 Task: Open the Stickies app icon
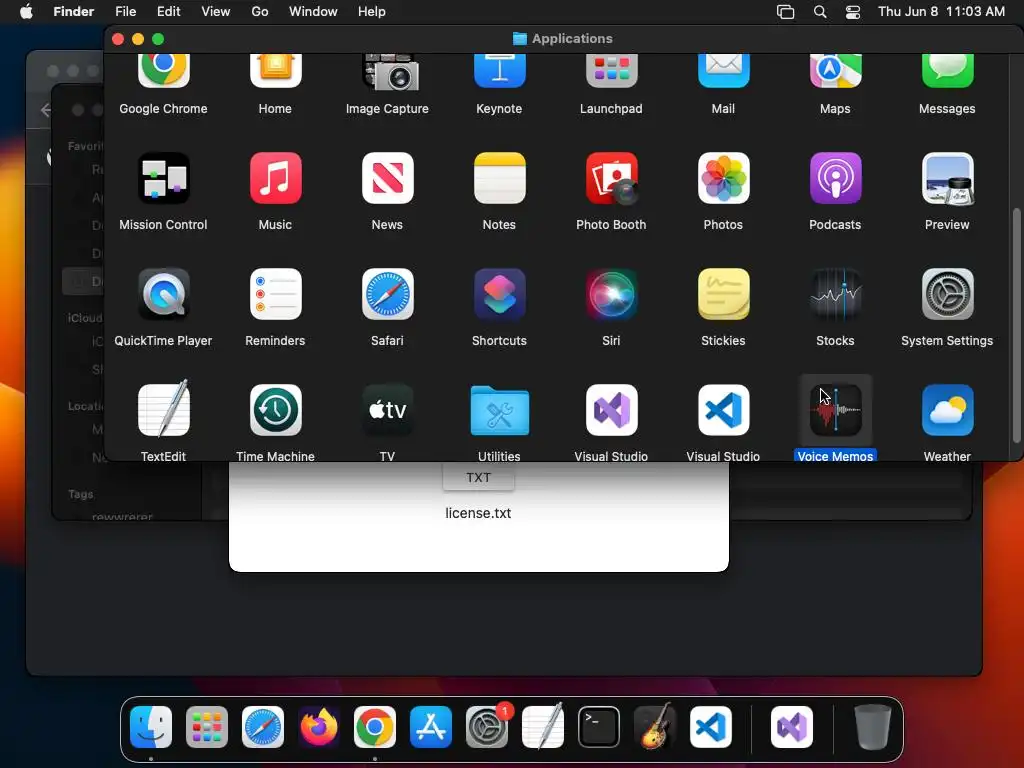(x=723, y=294)
